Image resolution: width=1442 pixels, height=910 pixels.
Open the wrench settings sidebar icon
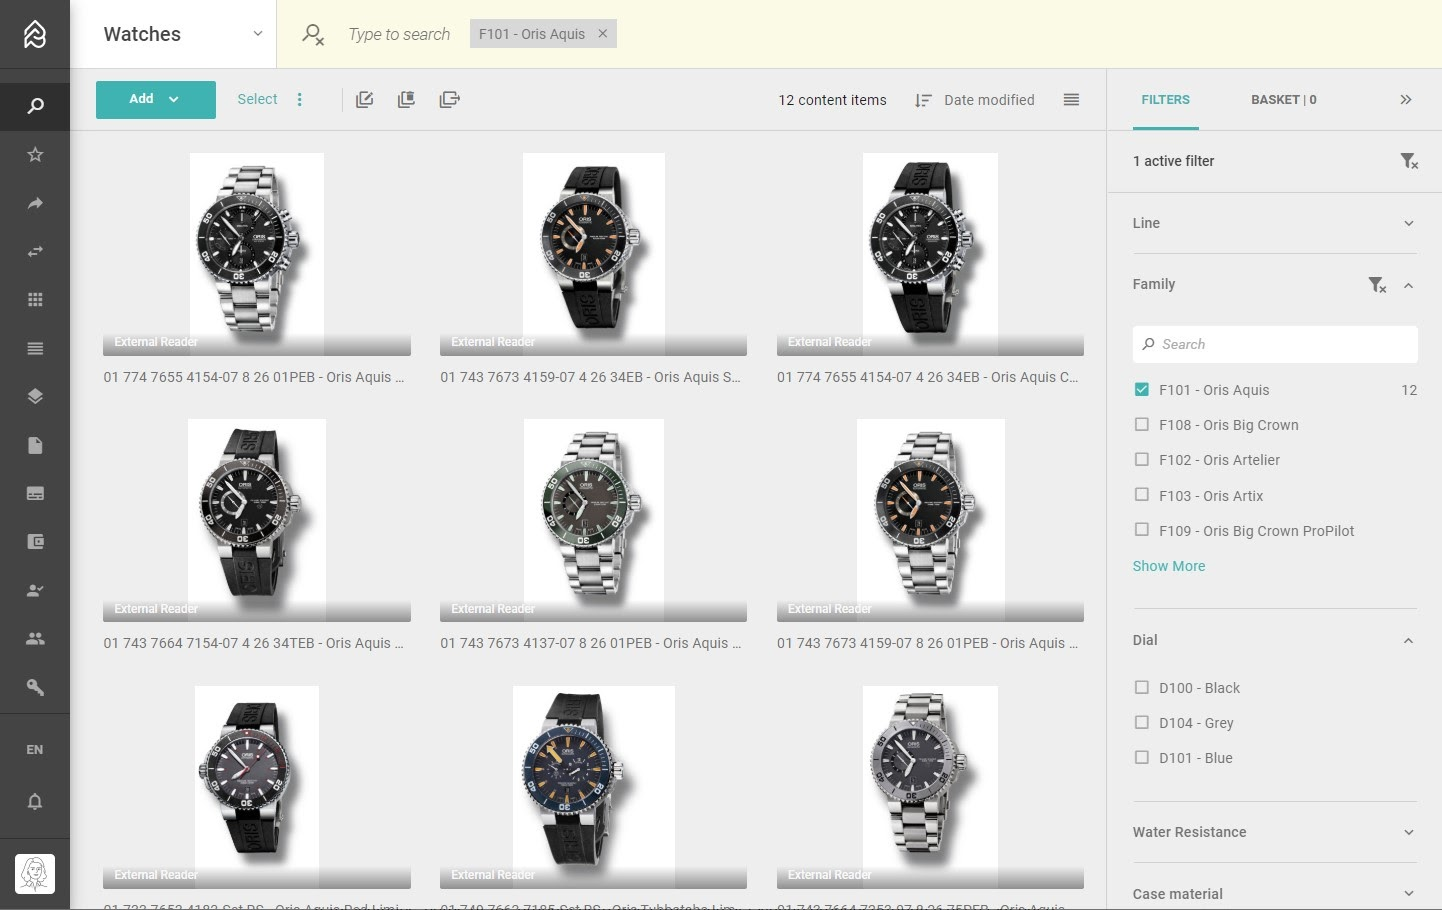pyautogui.click(x=35, y=687)
